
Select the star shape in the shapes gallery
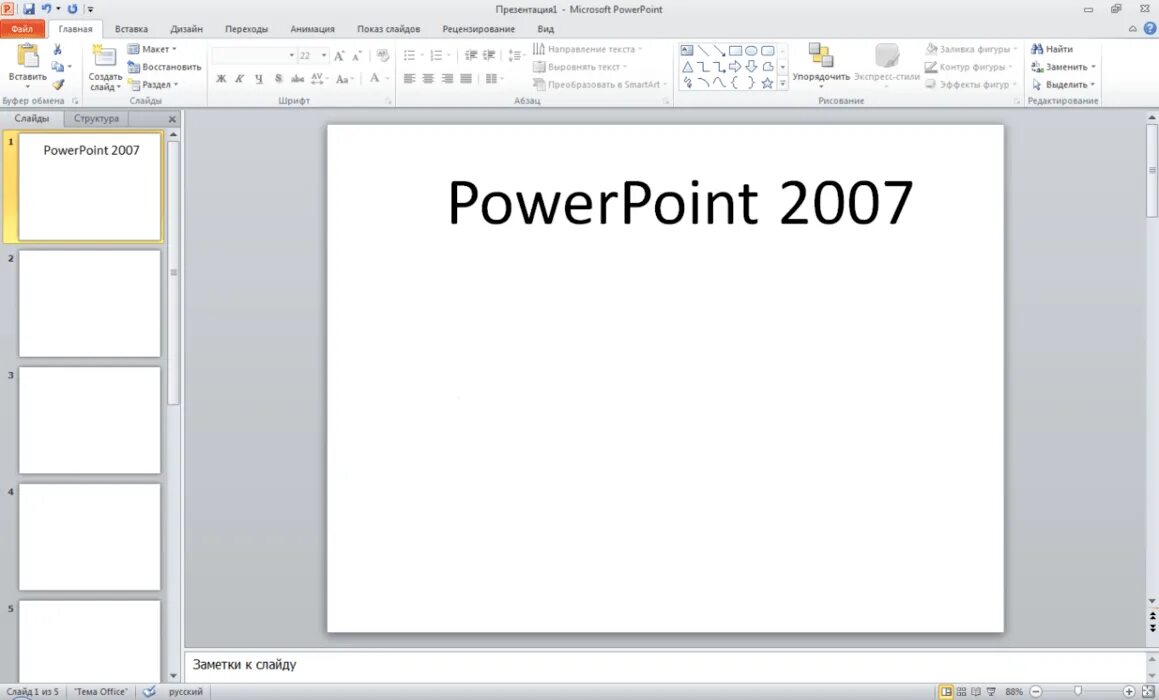point(767,83)
